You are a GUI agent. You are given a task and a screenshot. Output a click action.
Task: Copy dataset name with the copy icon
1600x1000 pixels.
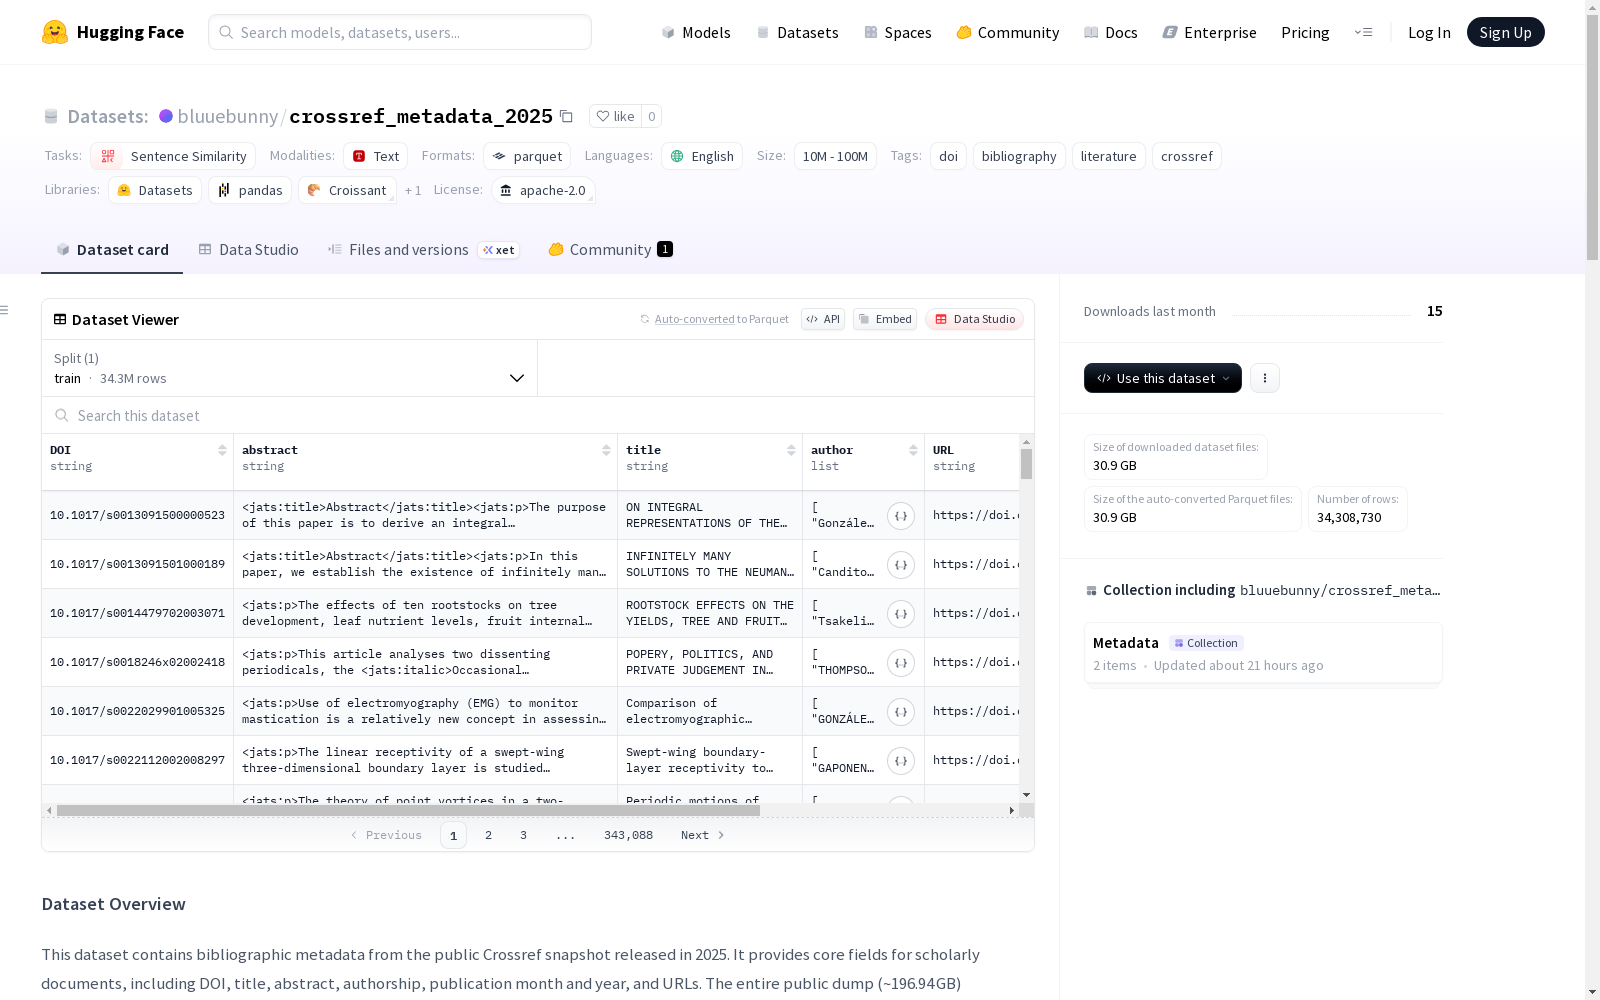point(566,116)
